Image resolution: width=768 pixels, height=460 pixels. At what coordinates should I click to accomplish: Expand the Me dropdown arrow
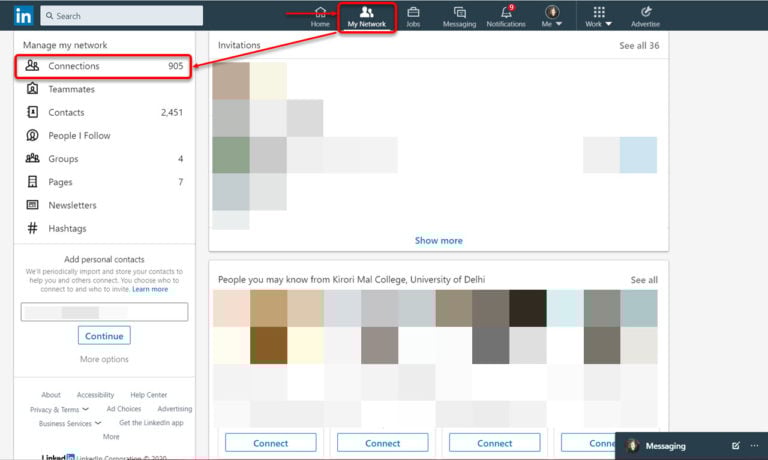coord(559,24)
